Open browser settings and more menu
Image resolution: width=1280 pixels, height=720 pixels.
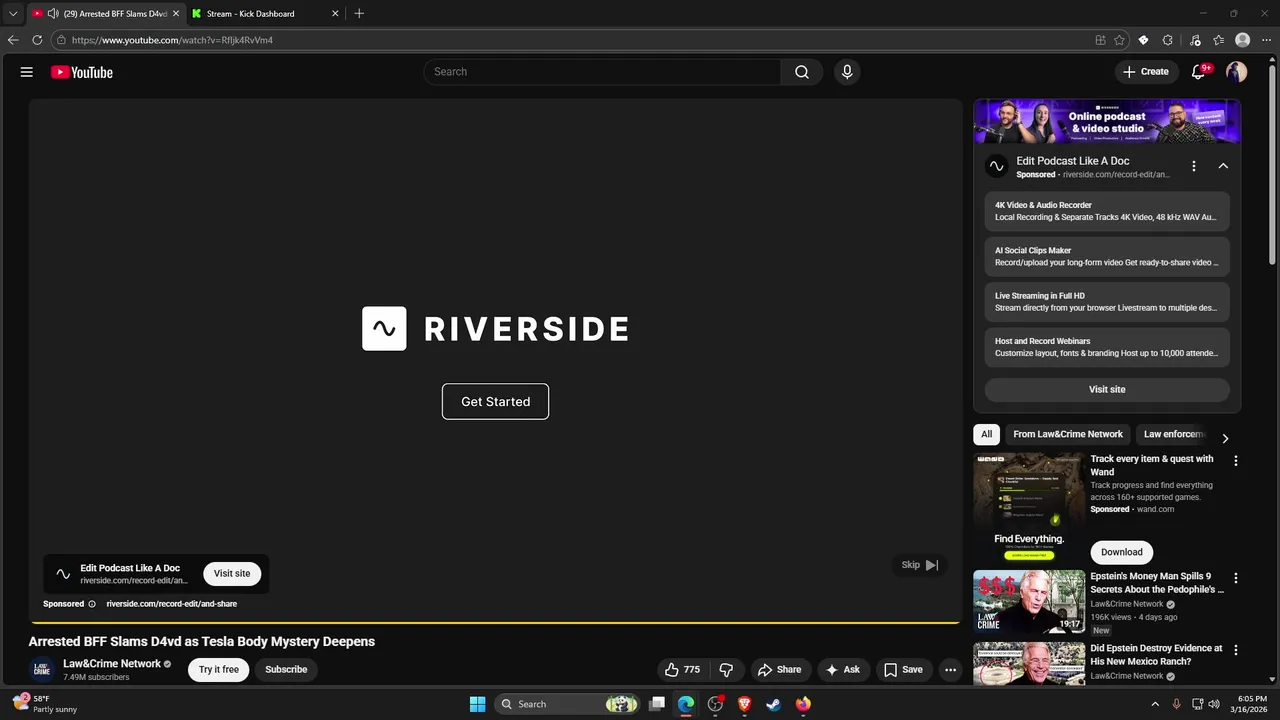click(1267, 40)
